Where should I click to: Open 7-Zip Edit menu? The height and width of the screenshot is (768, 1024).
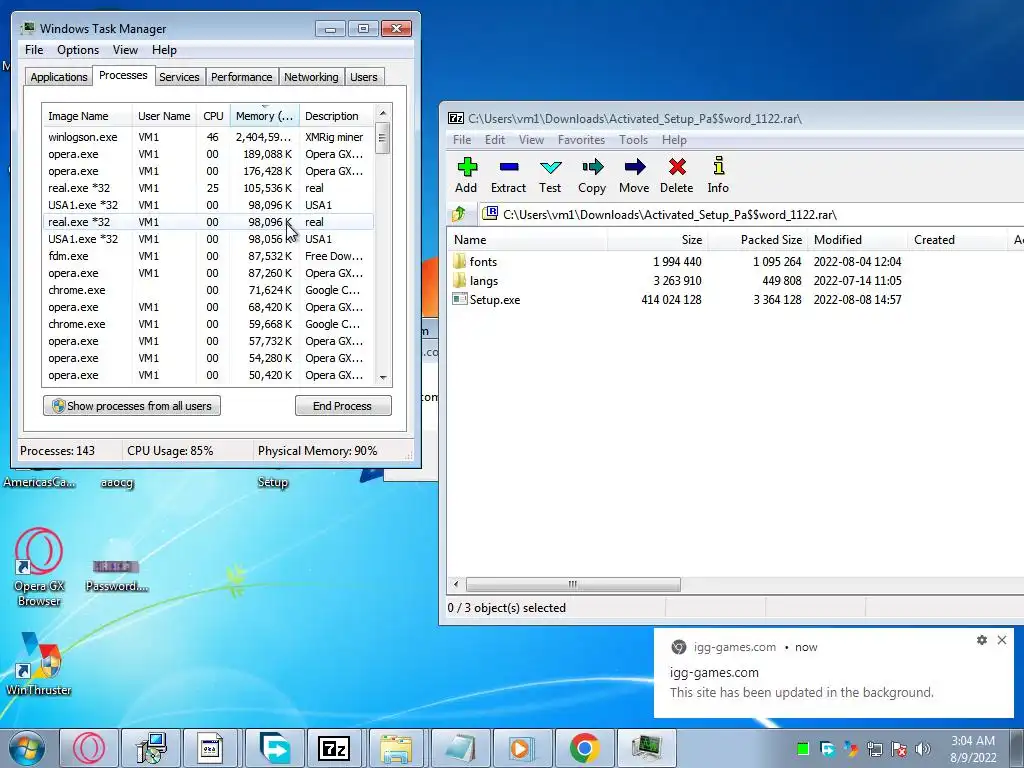coord(494,140)
